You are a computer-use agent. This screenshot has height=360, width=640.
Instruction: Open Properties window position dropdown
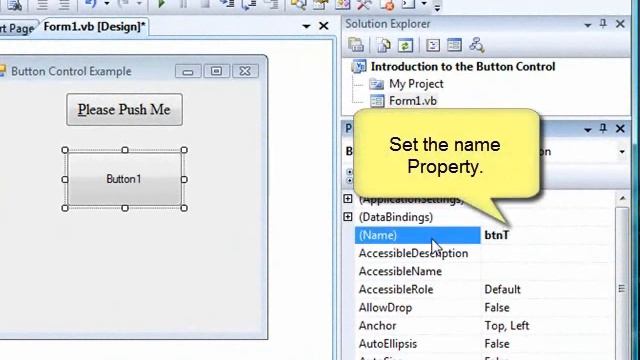tap(588, 130)
